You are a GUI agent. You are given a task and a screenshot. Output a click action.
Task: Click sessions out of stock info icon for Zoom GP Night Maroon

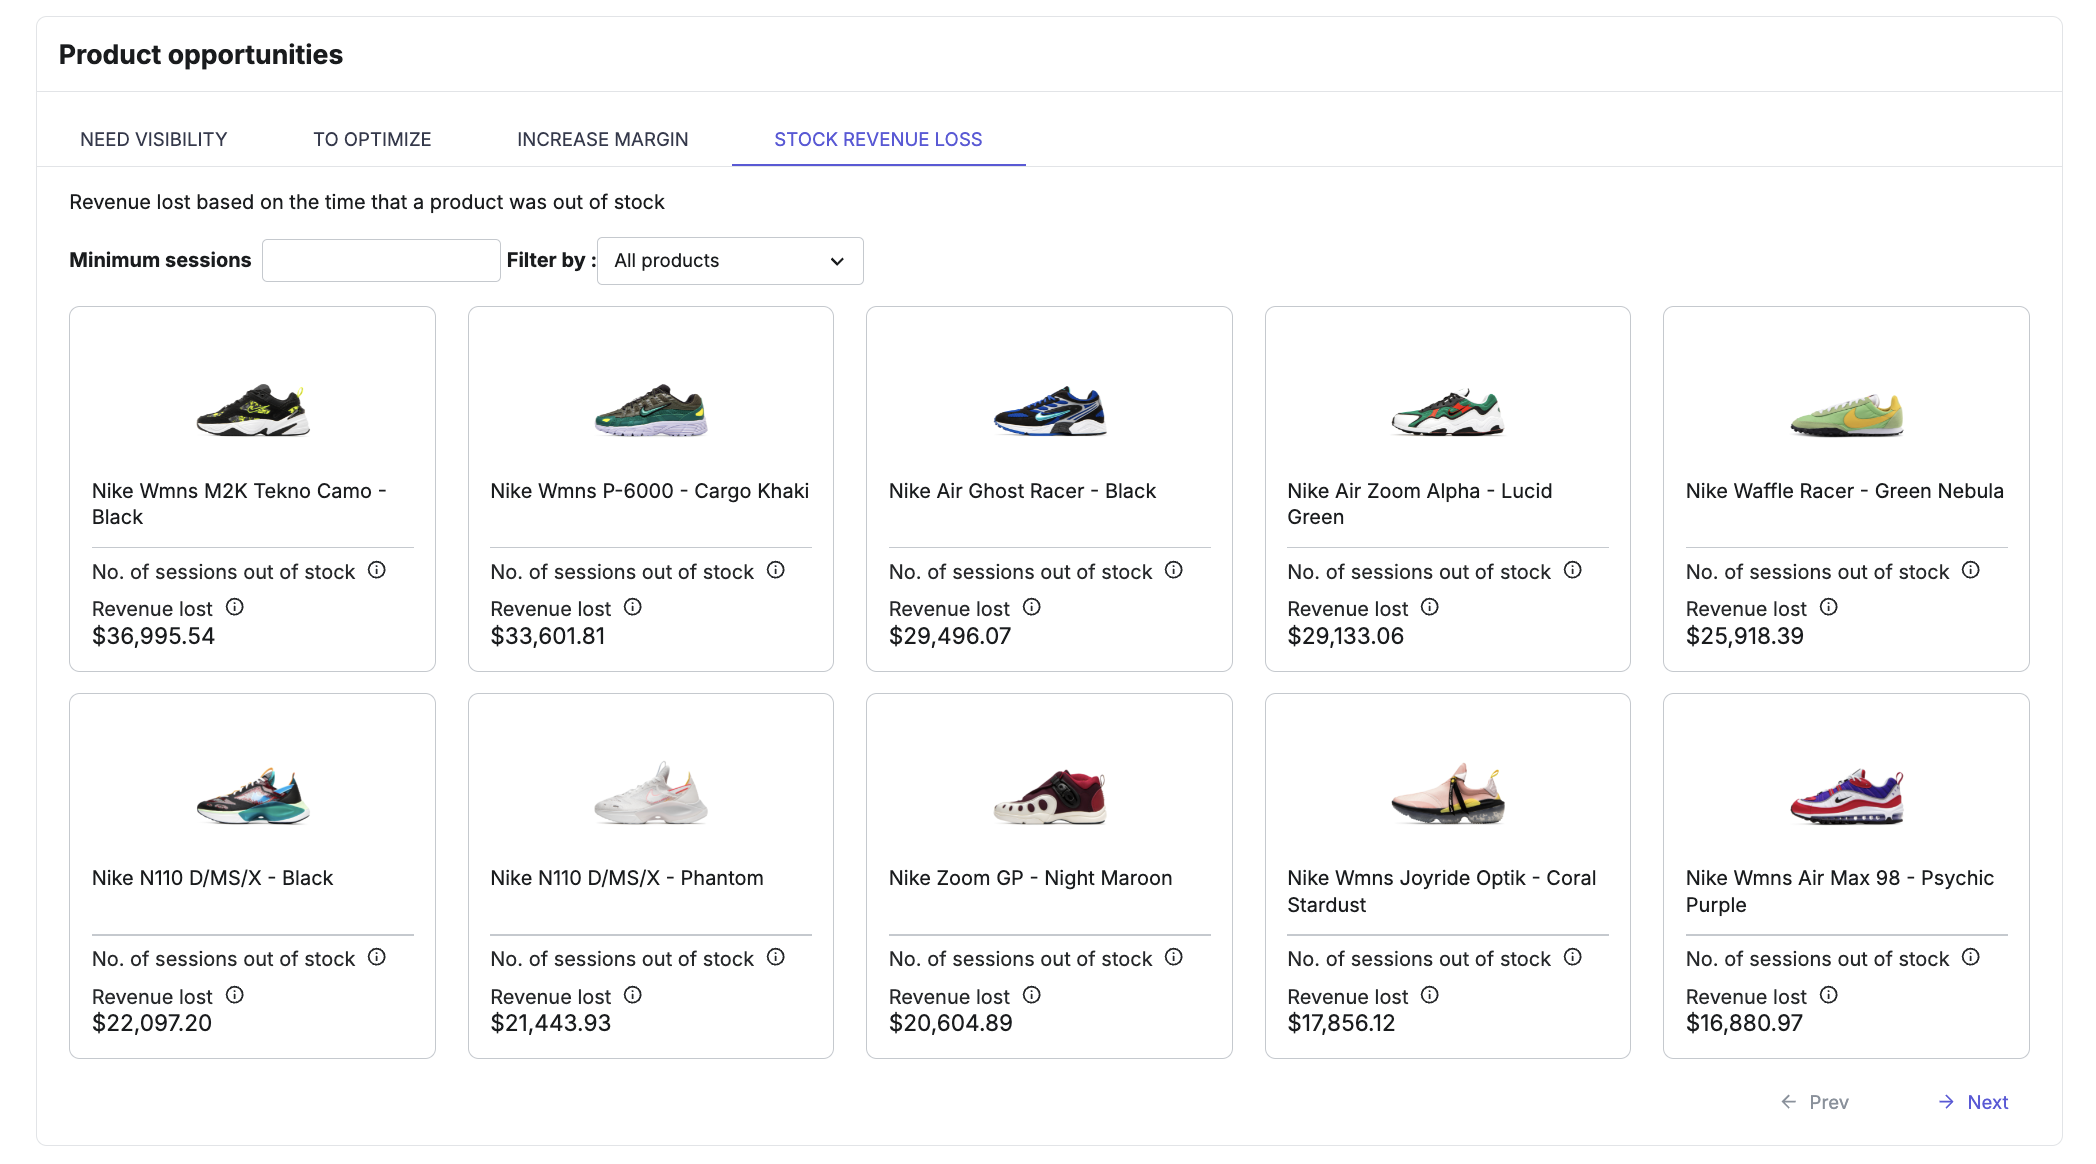pos(1174,957)
